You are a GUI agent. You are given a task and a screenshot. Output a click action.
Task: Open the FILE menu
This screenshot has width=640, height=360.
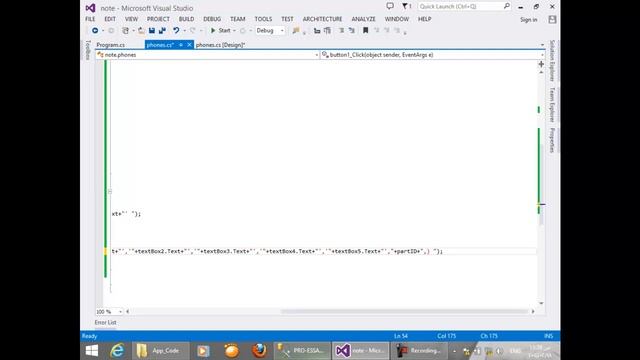coord(90,19)
